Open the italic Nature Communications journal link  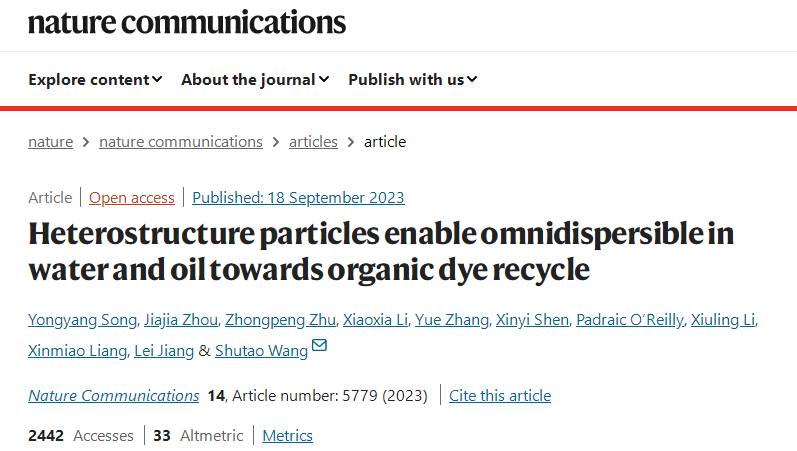coord(114,396)
